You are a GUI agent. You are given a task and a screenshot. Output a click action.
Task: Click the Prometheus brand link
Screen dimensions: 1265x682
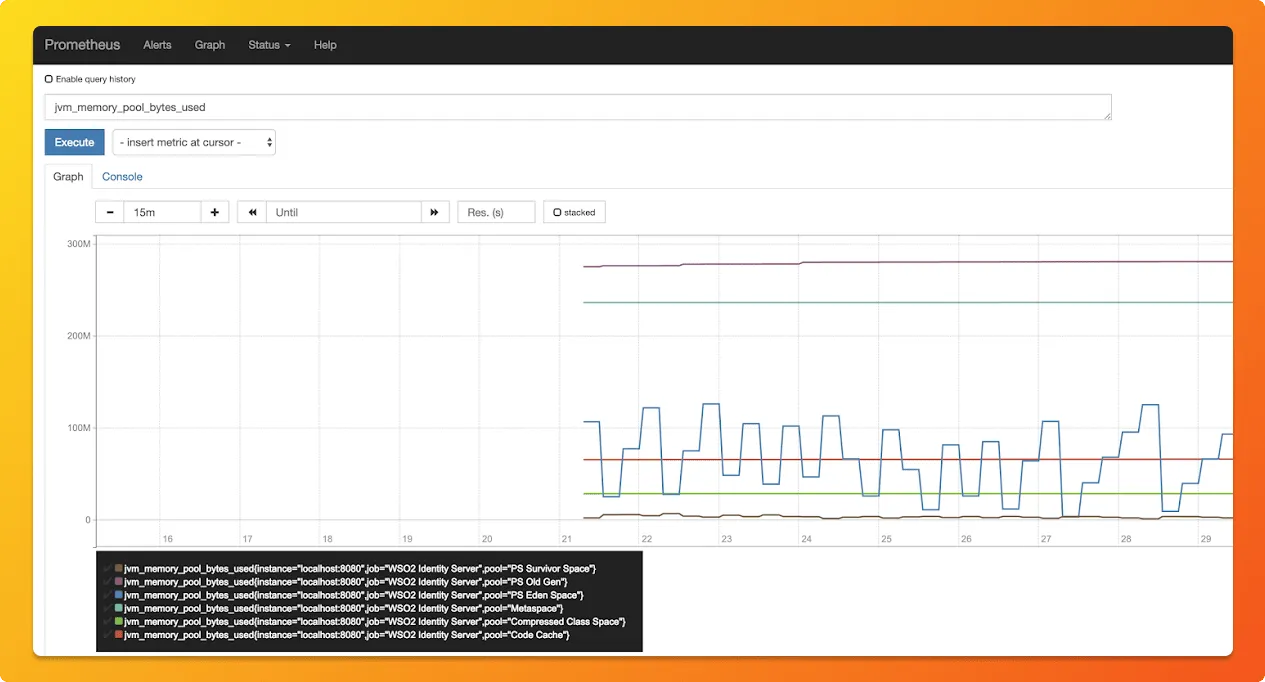pos(82,45)
